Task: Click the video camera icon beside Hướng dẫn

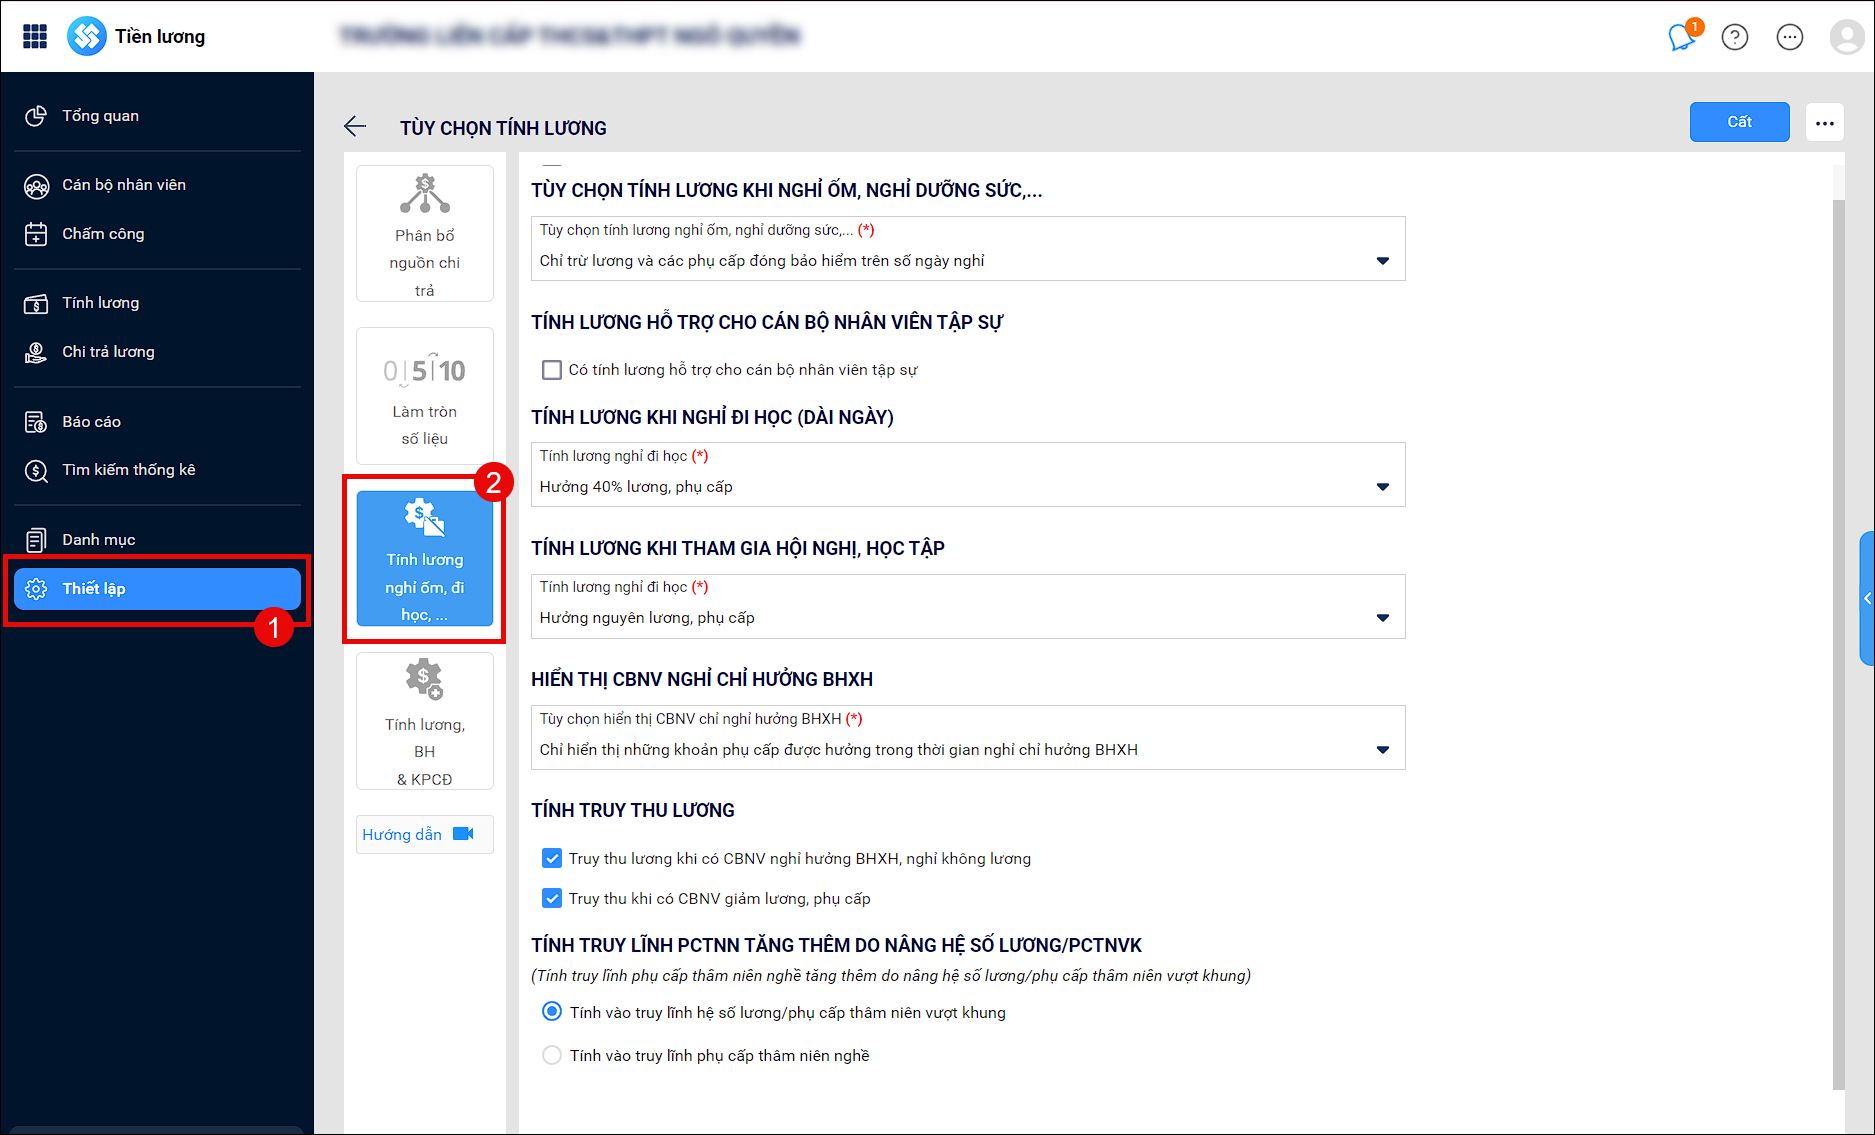Action: pos(464,834)
